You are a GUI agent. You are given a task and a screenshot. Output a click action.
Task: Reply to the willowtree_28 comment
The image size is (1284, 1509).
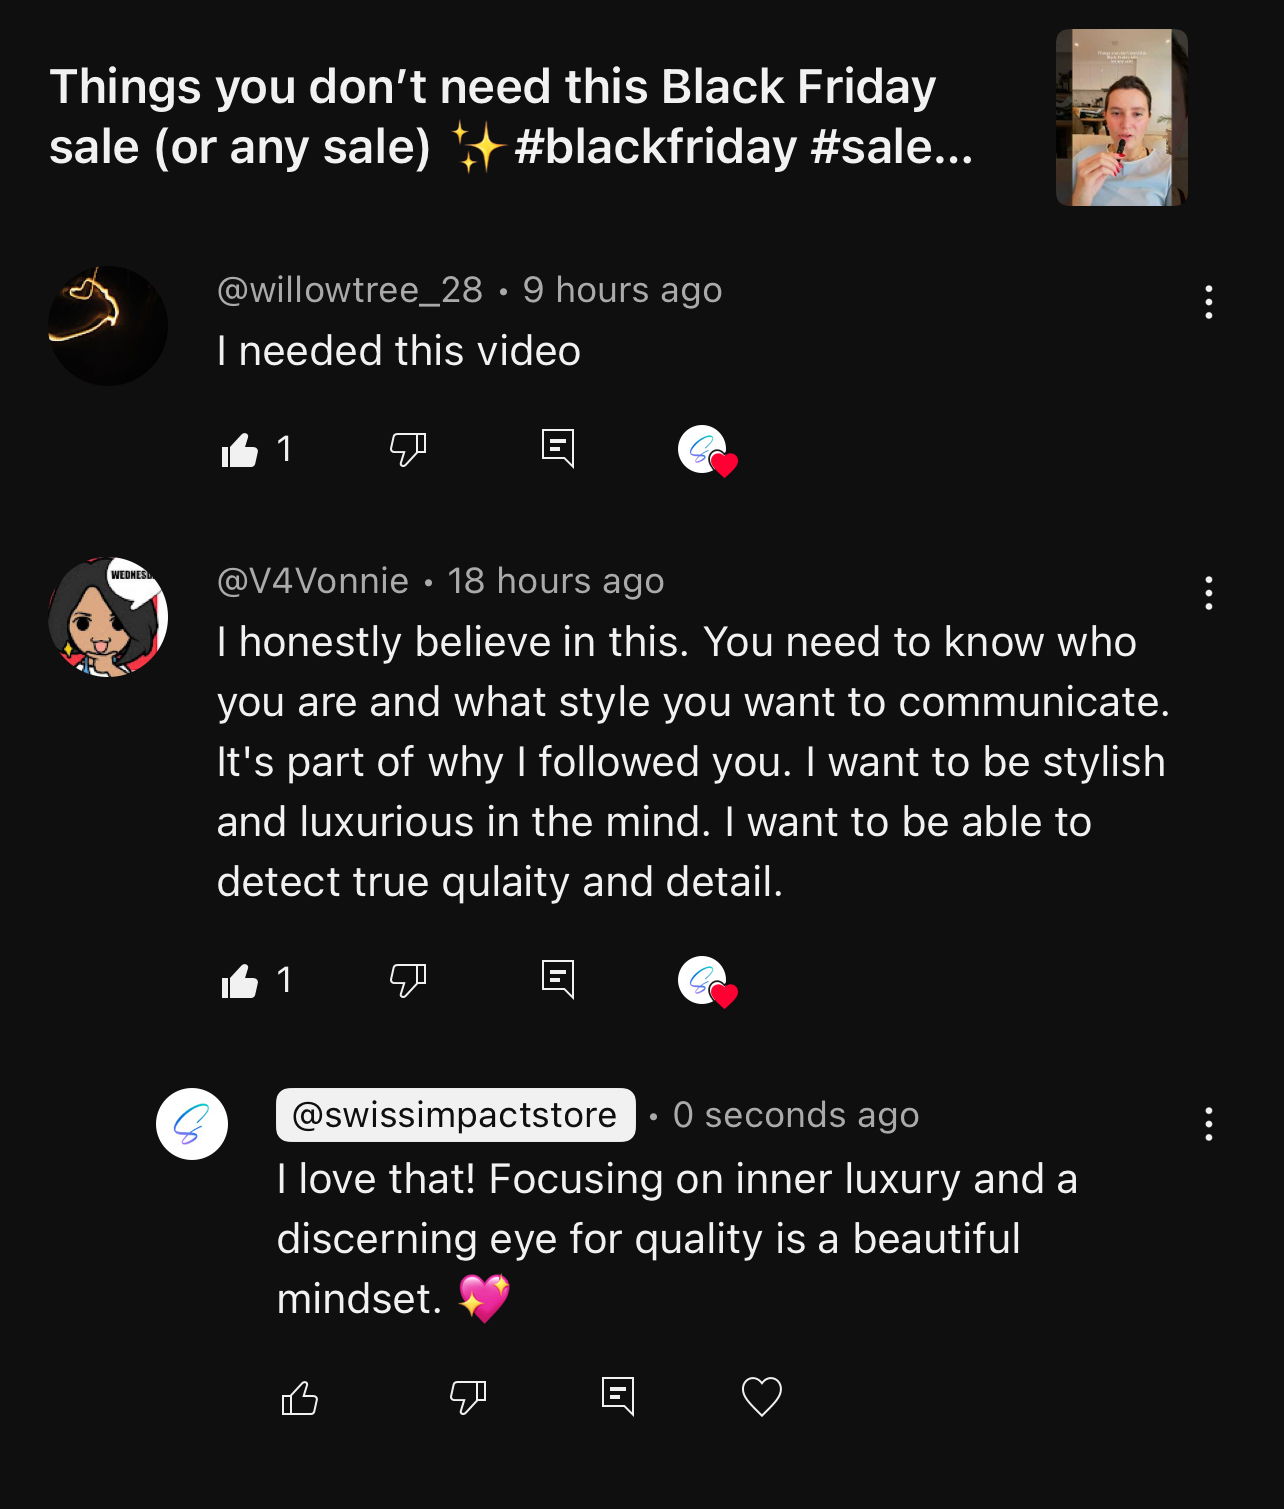click(x=557, y=448)
